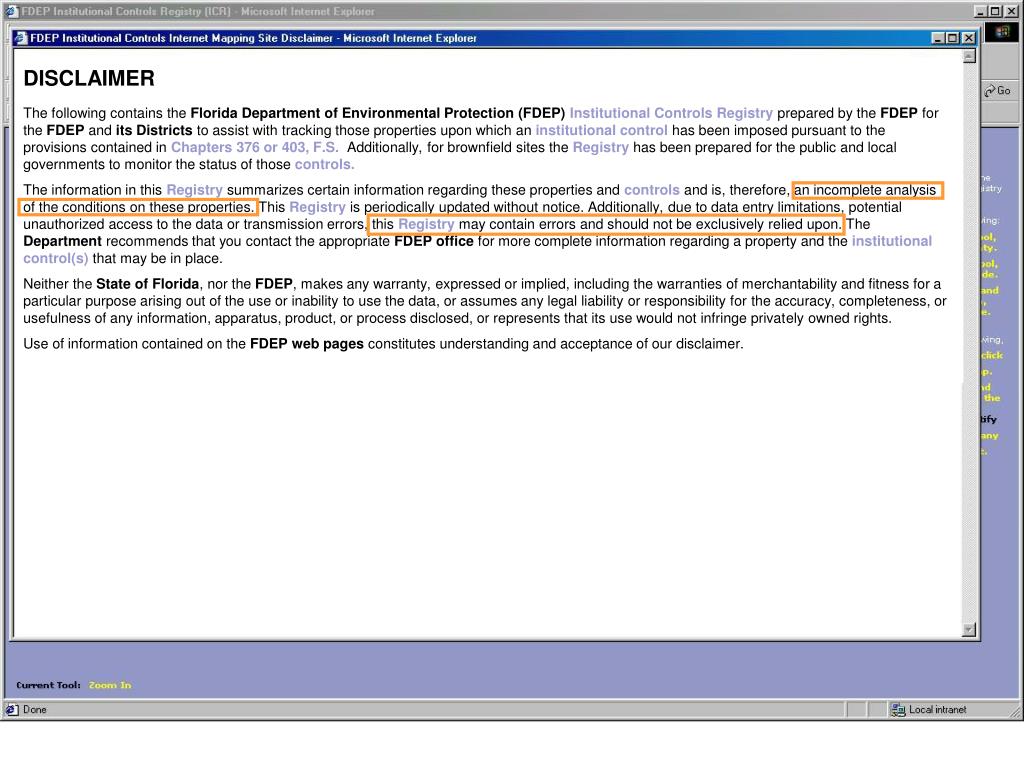Click the Local intranet zone icon
Viewport: 1024px width, 768px height.
(x=899, y=709)
